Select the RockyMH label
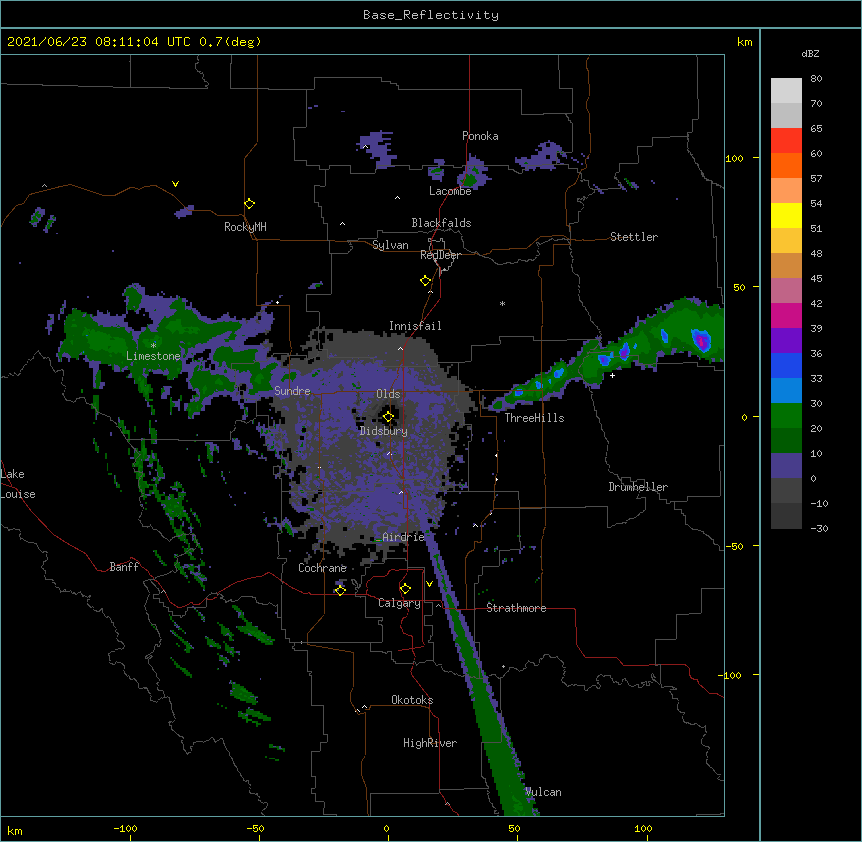 (245, 227)
